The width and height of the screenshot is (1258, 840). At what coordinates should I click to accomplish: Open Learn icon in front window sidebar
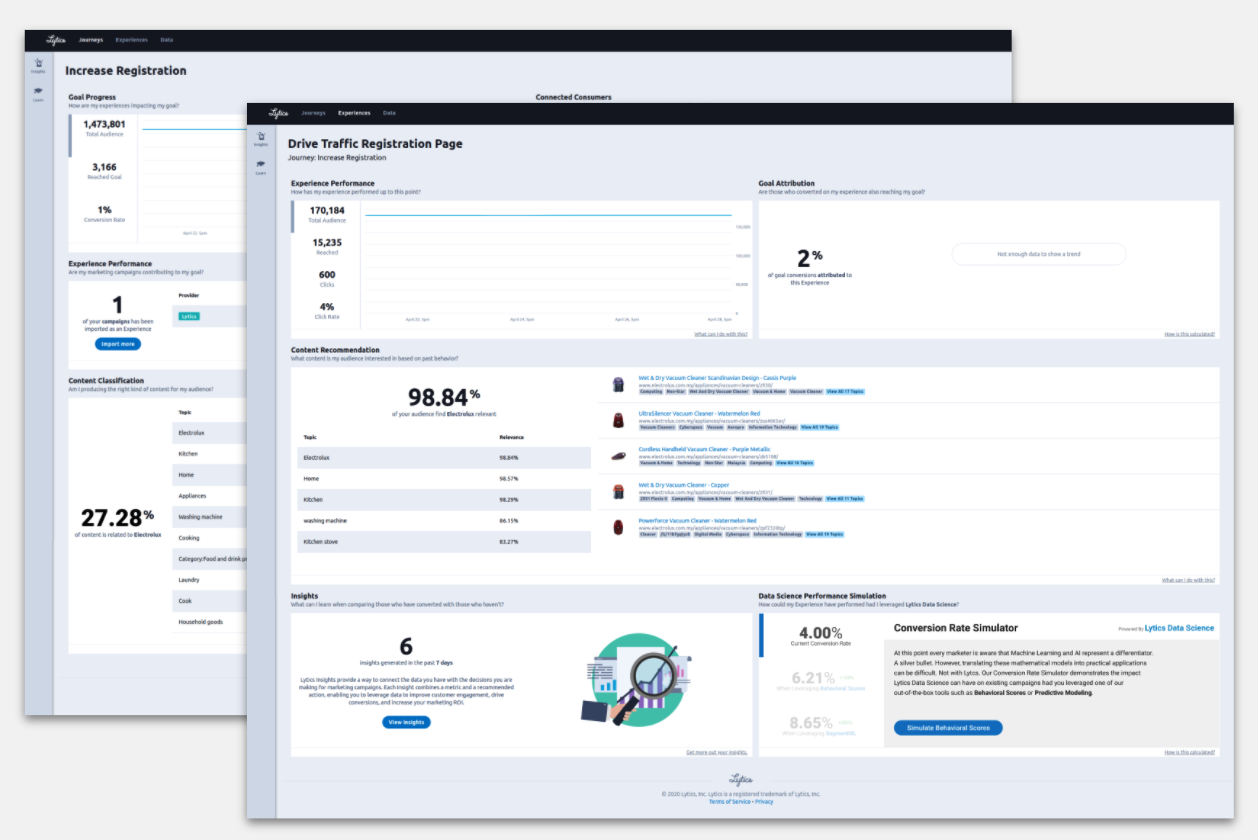point(261,166)
